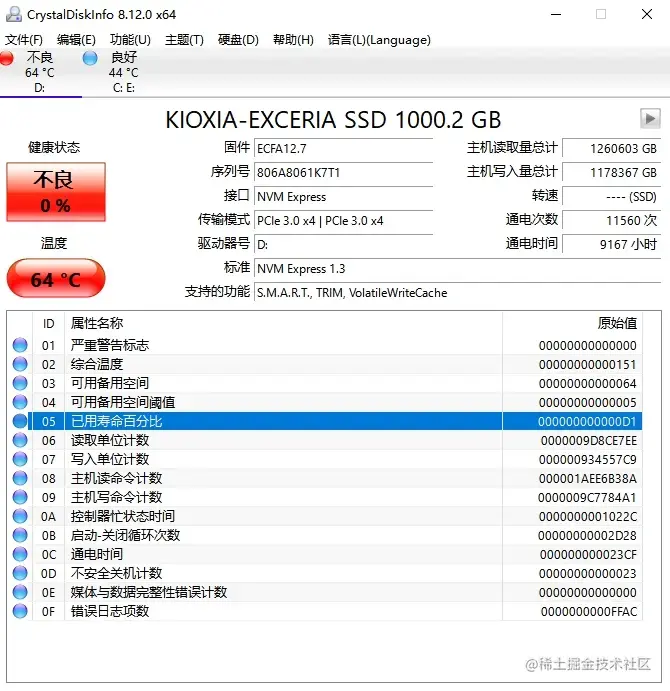Click the drive letter field D:
This screenshot has width=670, height=691.
(x=344, y=244)
